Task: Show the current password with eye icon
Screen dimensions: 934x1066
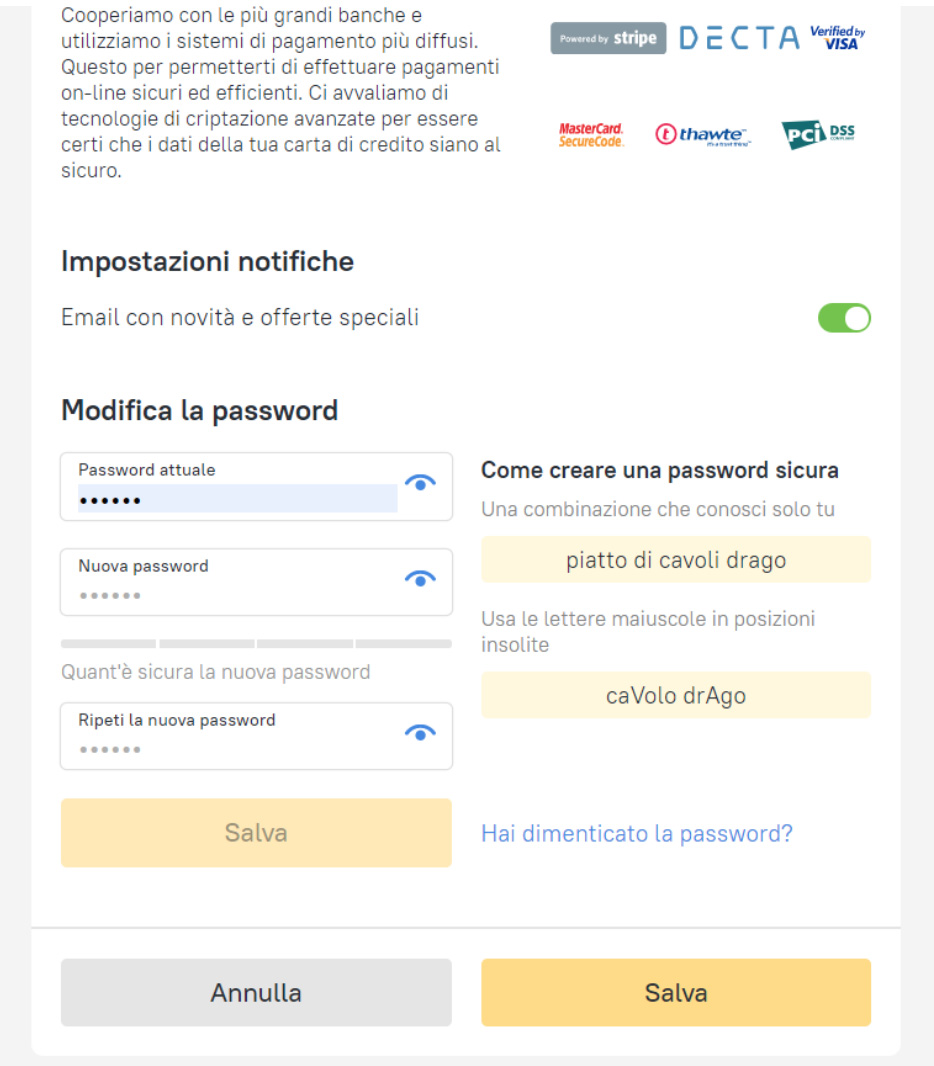Action: (421, 483)
